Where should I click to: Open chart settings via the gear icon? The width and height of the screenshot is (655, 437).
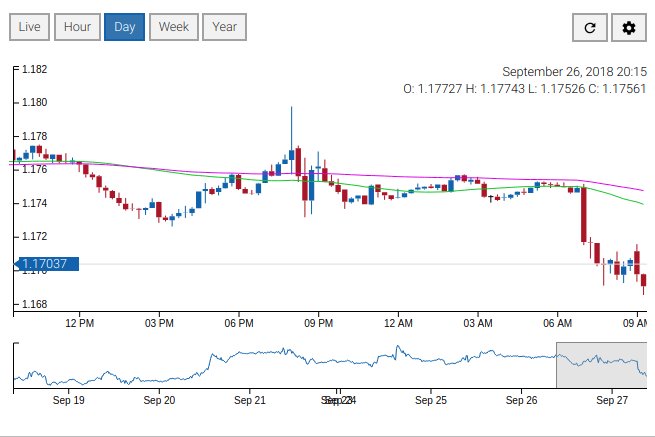629,28
